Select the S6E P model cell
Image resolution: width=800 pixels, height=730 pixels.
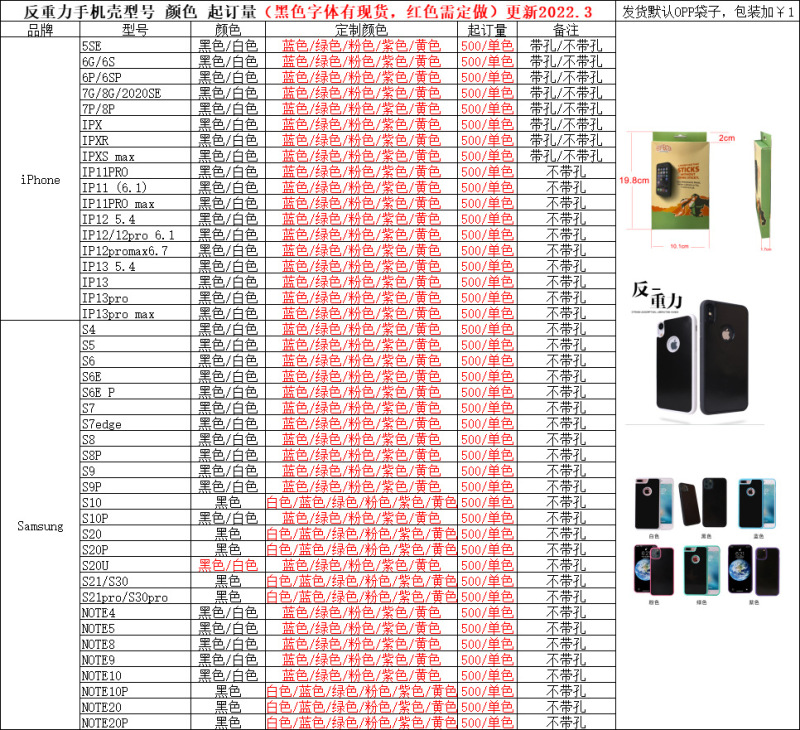(135, 392)
